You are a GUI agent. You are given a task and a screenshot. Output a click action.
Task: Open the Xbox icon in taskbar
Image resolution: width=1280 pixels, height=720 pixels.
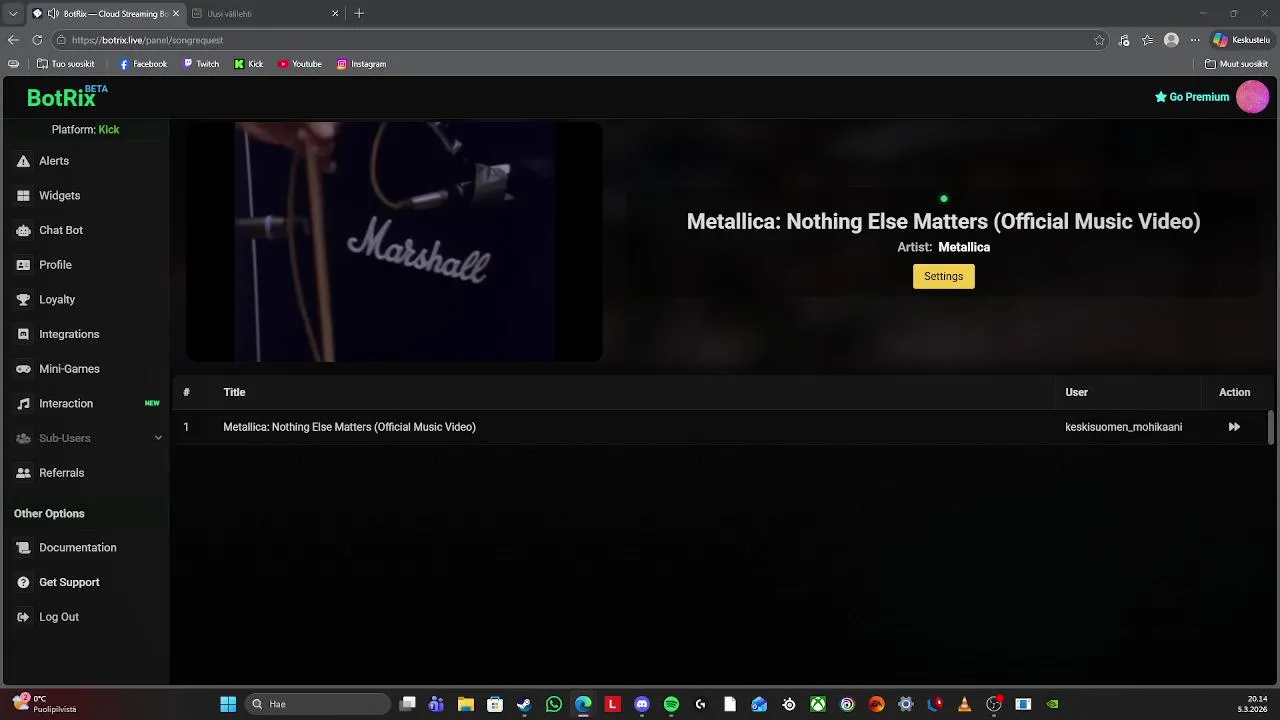tap(818, 704)
